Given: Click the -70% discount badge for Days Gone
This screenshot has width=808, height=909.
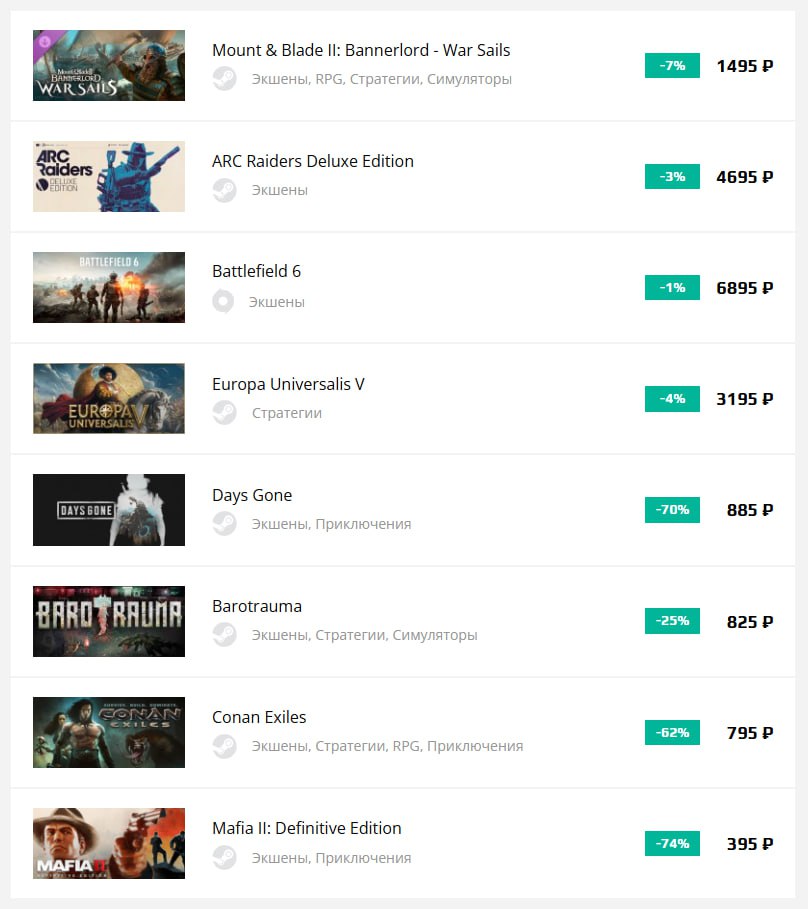Looking at the screenshot, I should coord(672,510).
